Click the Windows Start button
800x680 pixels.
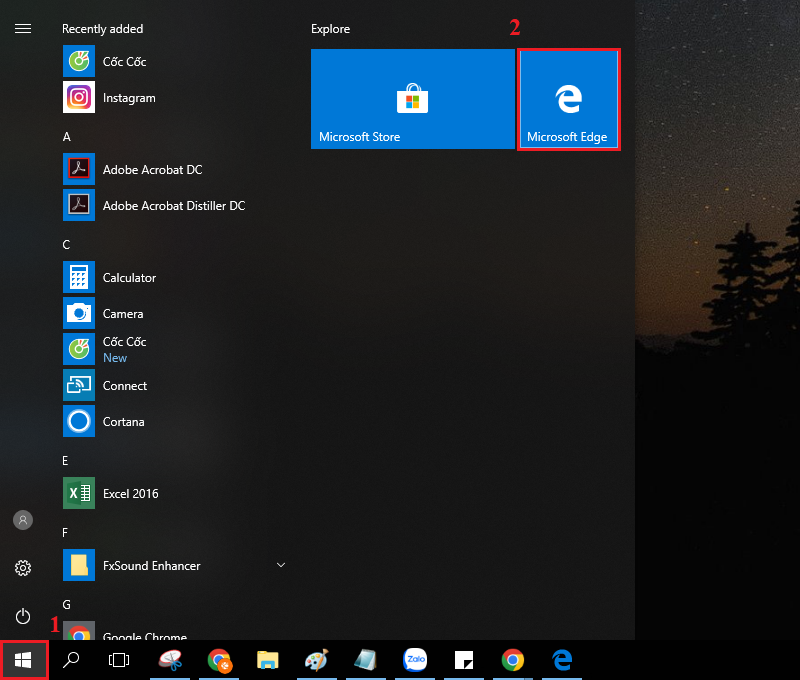pos(23,660)
